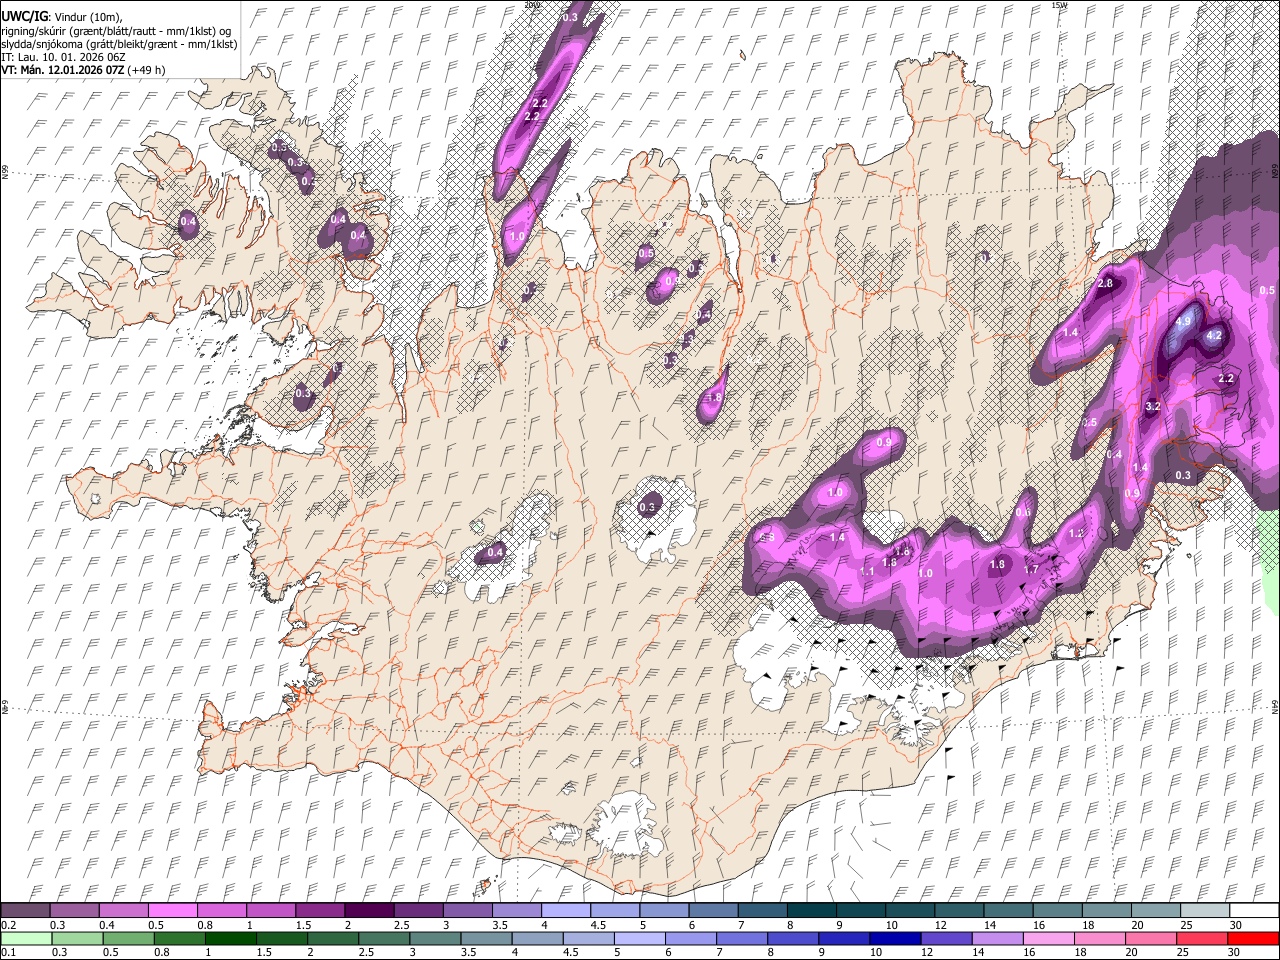
Task: Click the 3.2 precipitation value on the map
Action: click(1152, 406)
